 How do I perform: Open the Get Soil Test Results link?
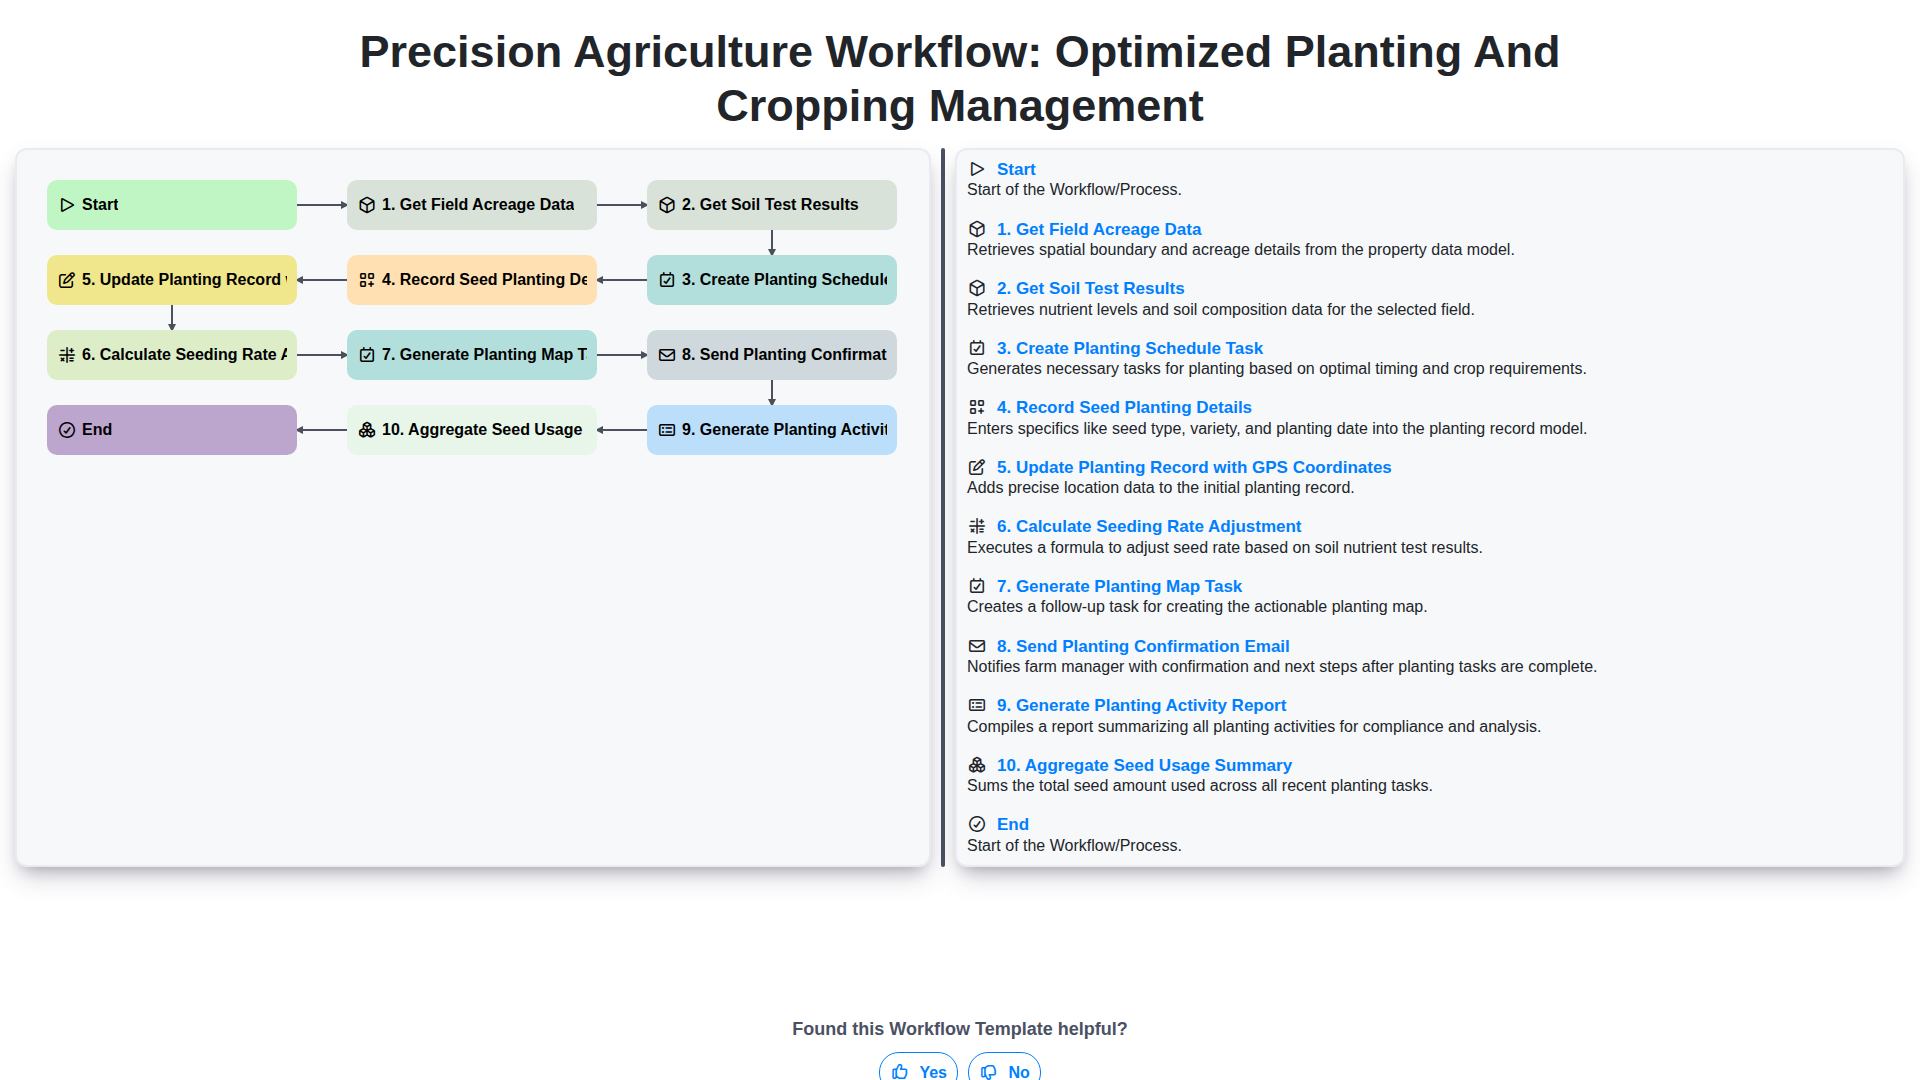[x=1090, y=289]
